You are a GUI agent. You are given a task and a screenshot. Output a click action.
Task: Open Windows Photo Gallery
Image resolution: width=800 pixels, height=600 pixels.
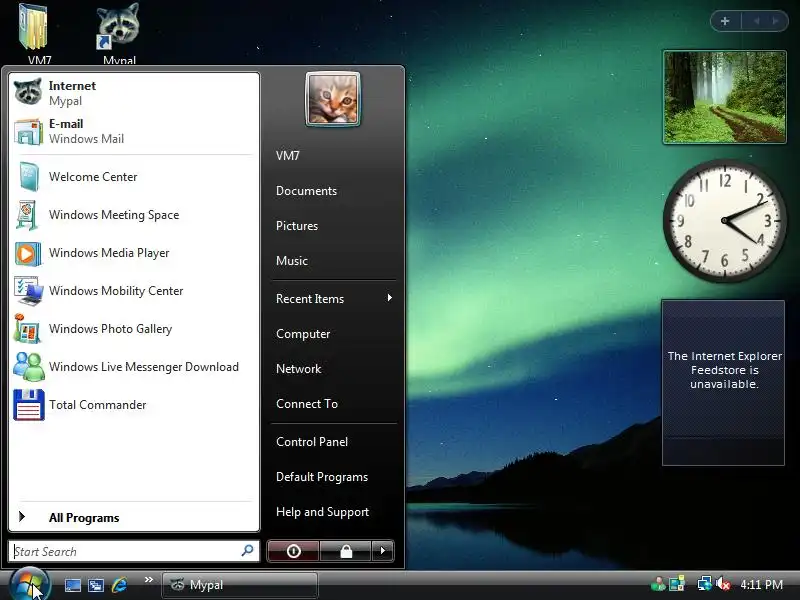point(134,329)
